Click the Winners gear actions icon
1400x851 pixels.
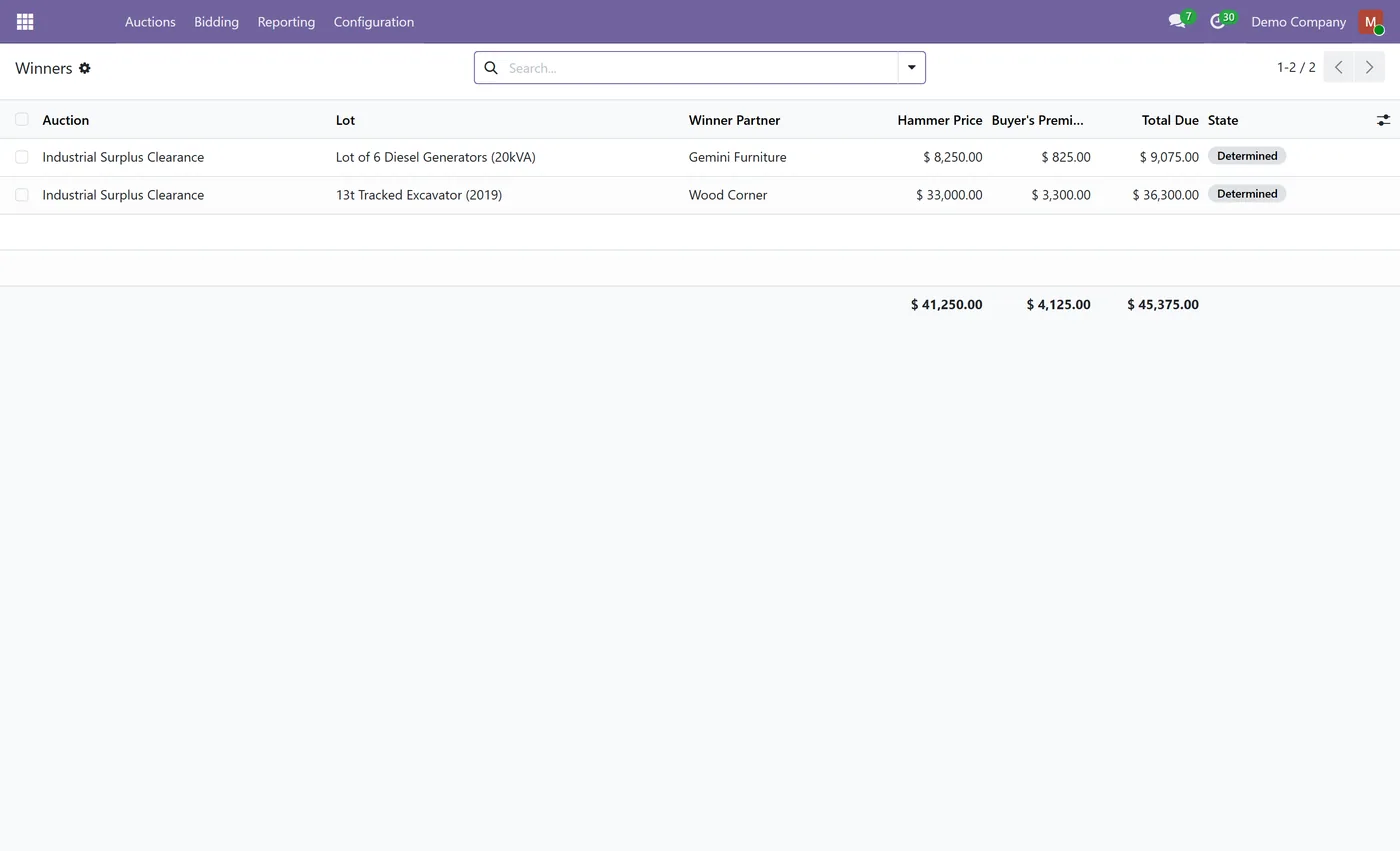(x=85, y=68)
